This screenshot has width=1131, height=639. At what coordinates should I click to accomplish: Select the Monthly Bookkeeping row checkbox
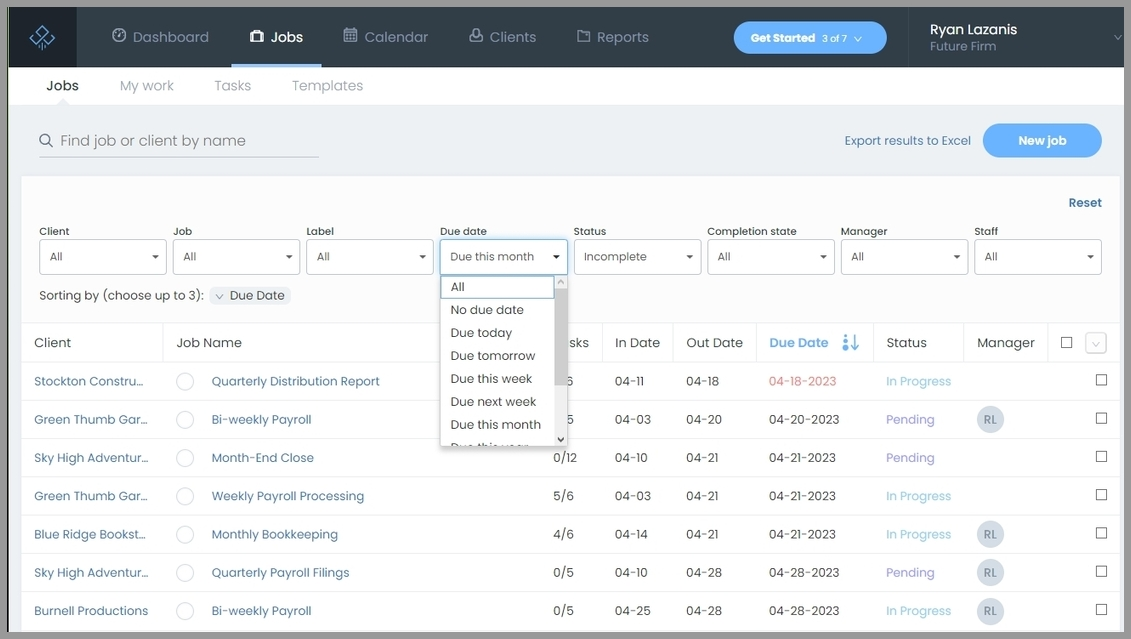click(x=1101, y=533)
